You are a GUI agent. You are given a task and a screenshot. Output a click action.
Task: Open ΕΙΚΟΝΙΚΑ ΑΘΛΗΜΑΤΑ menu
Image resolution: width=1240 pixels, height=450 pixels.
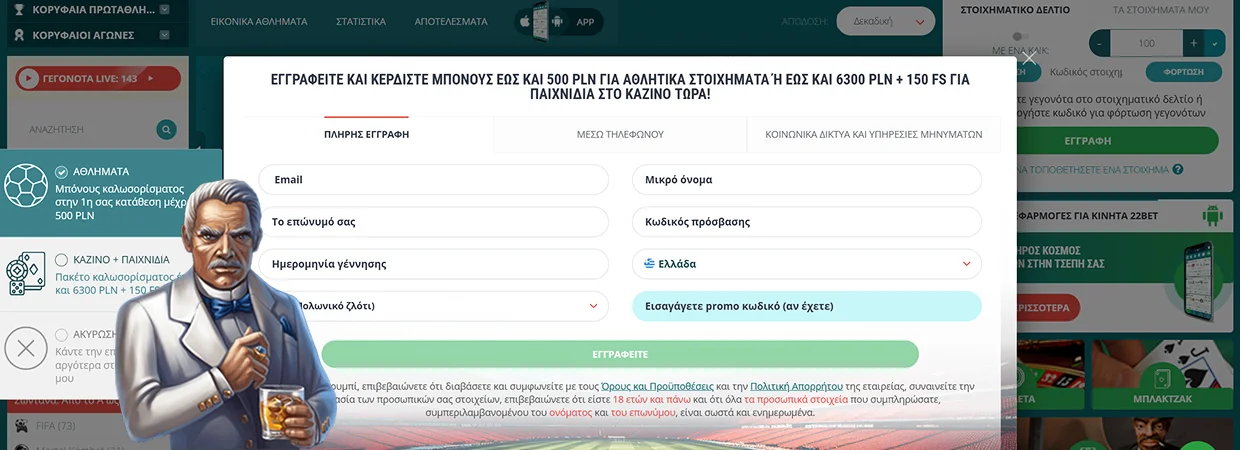[259, 21]
